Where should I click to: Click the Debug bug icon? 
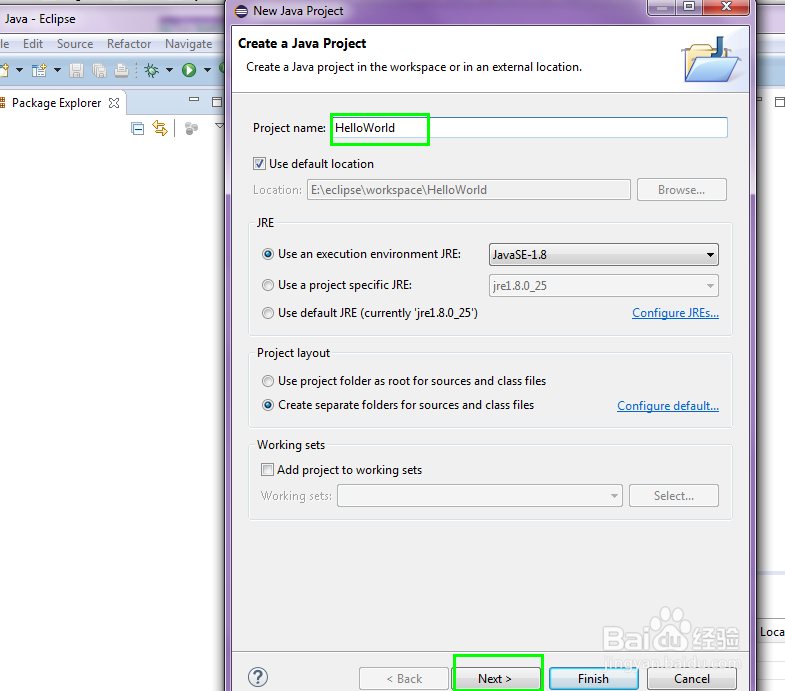pos(151,70)
